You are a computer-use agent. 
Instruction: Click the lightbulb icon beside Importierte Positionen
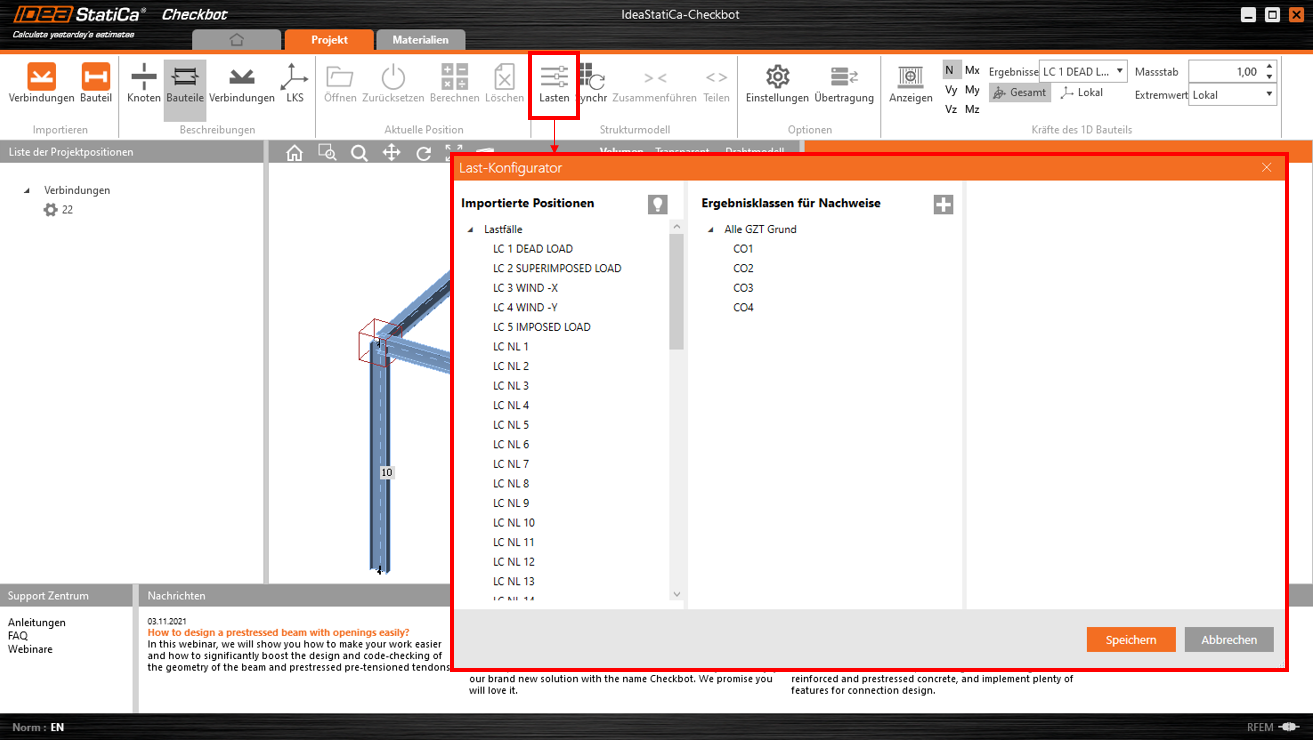coord(657,204)
